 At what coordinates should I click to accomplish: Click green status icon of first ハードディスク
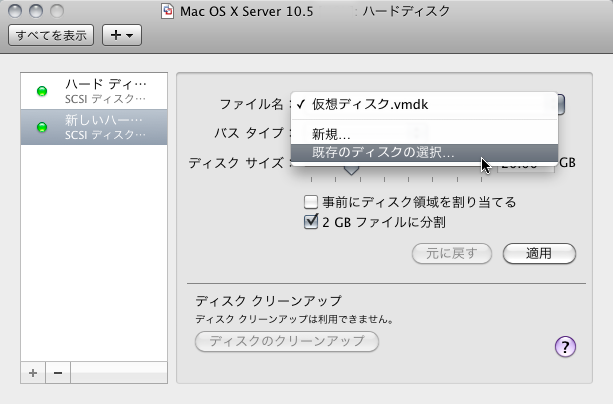click(x=42, y=91)
